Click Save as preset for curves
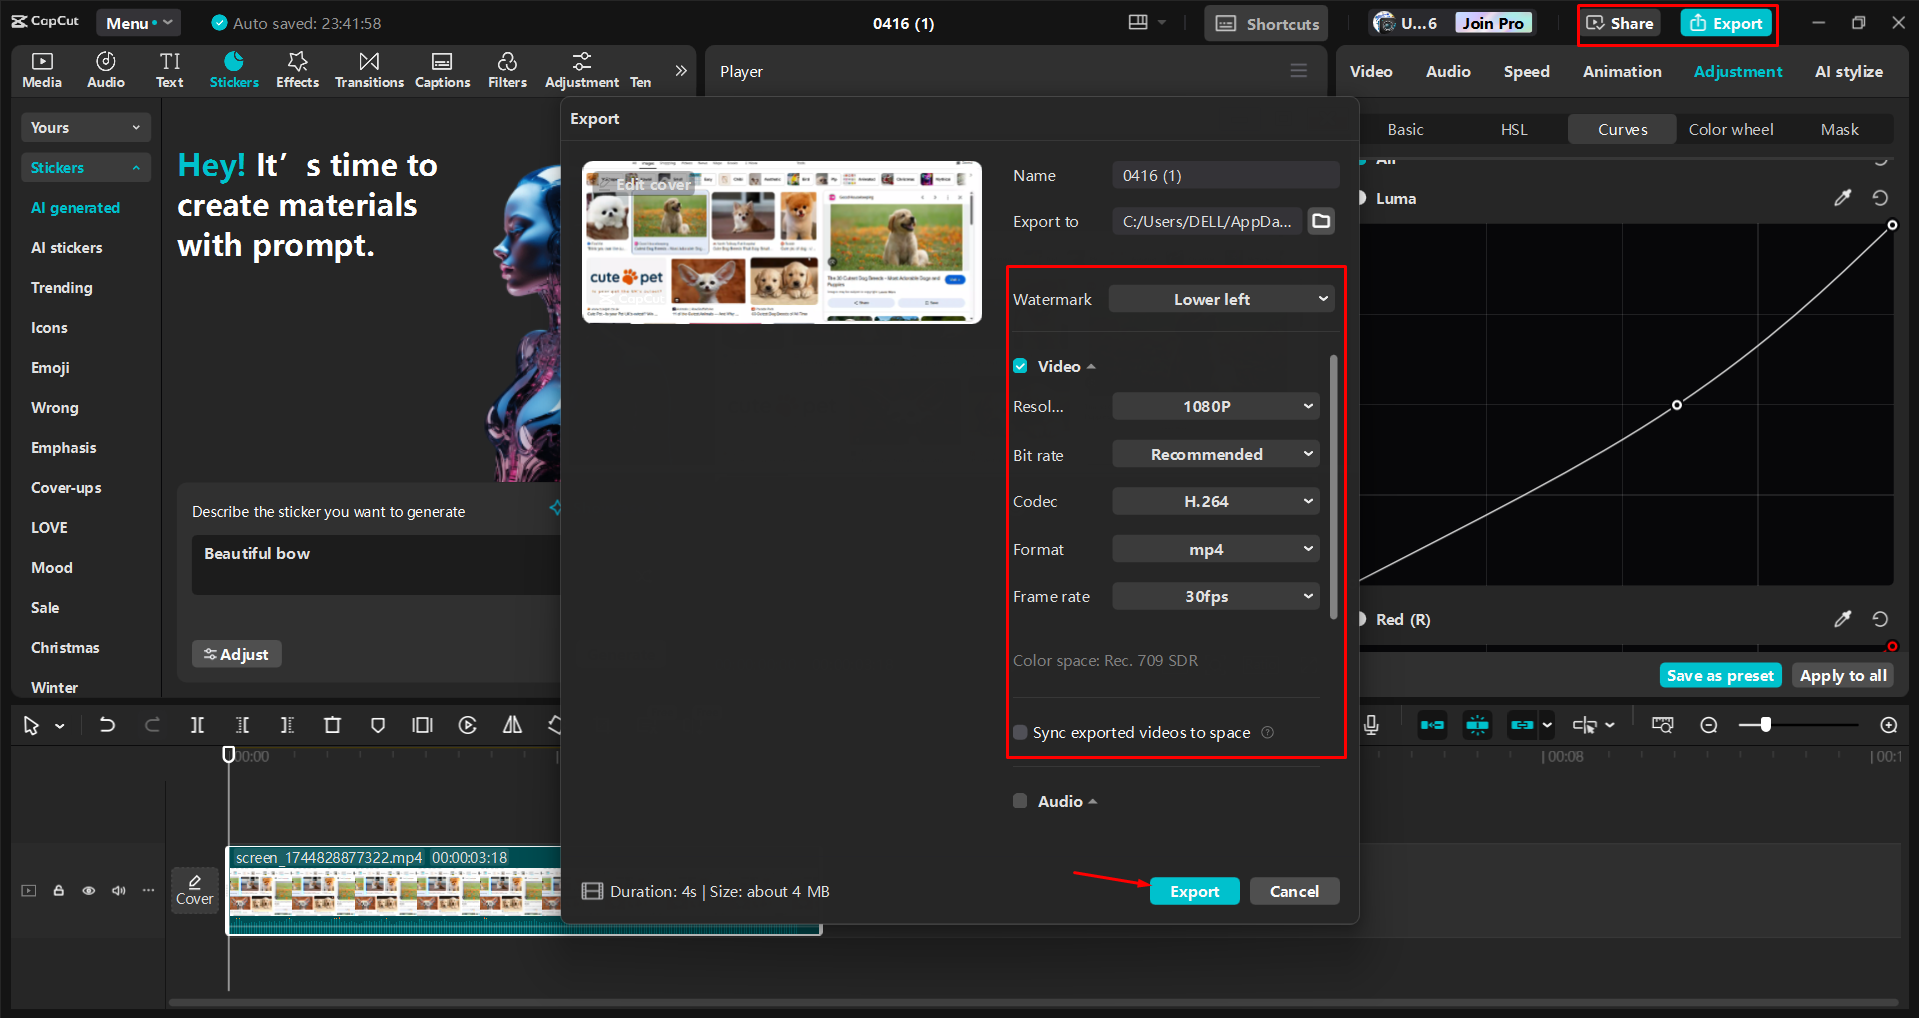The height and width of the screenshot is (1018, 1919). (x=1720, y=675)
